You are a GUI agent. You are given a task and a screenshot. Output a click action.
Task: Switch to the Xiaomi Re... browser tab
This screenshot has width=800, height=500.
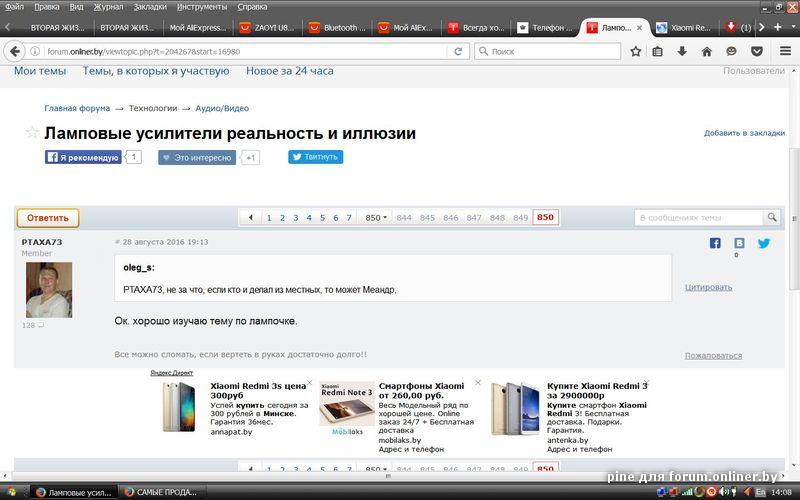pos(684,28)
